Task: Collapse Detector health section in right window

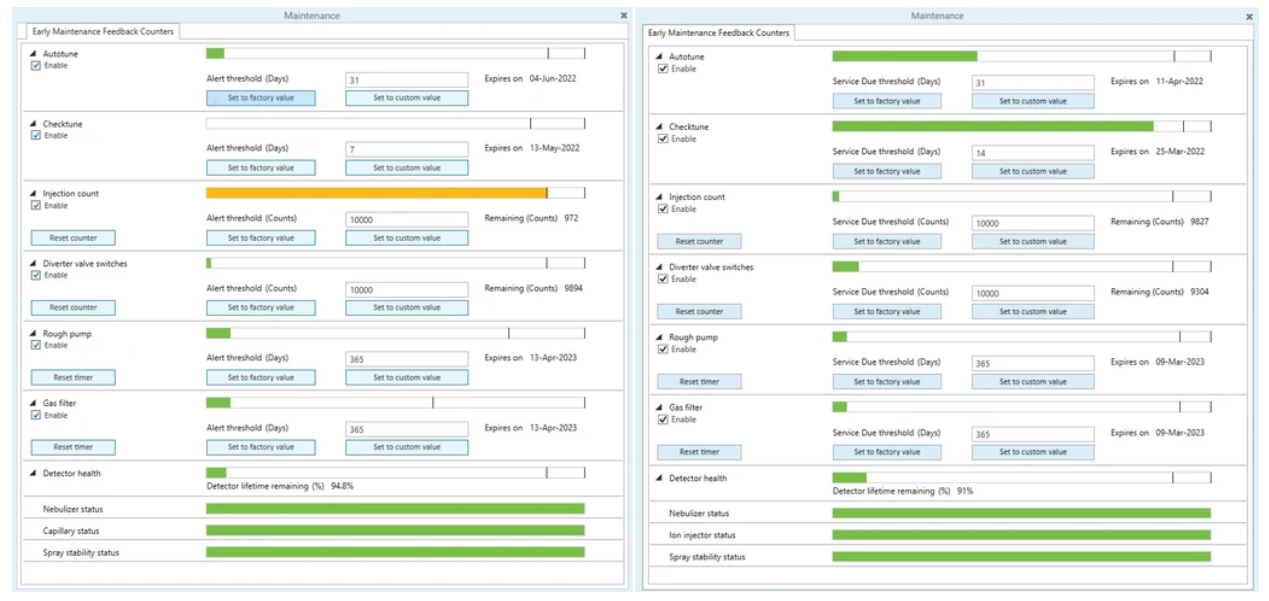Action: click(658, 478)
